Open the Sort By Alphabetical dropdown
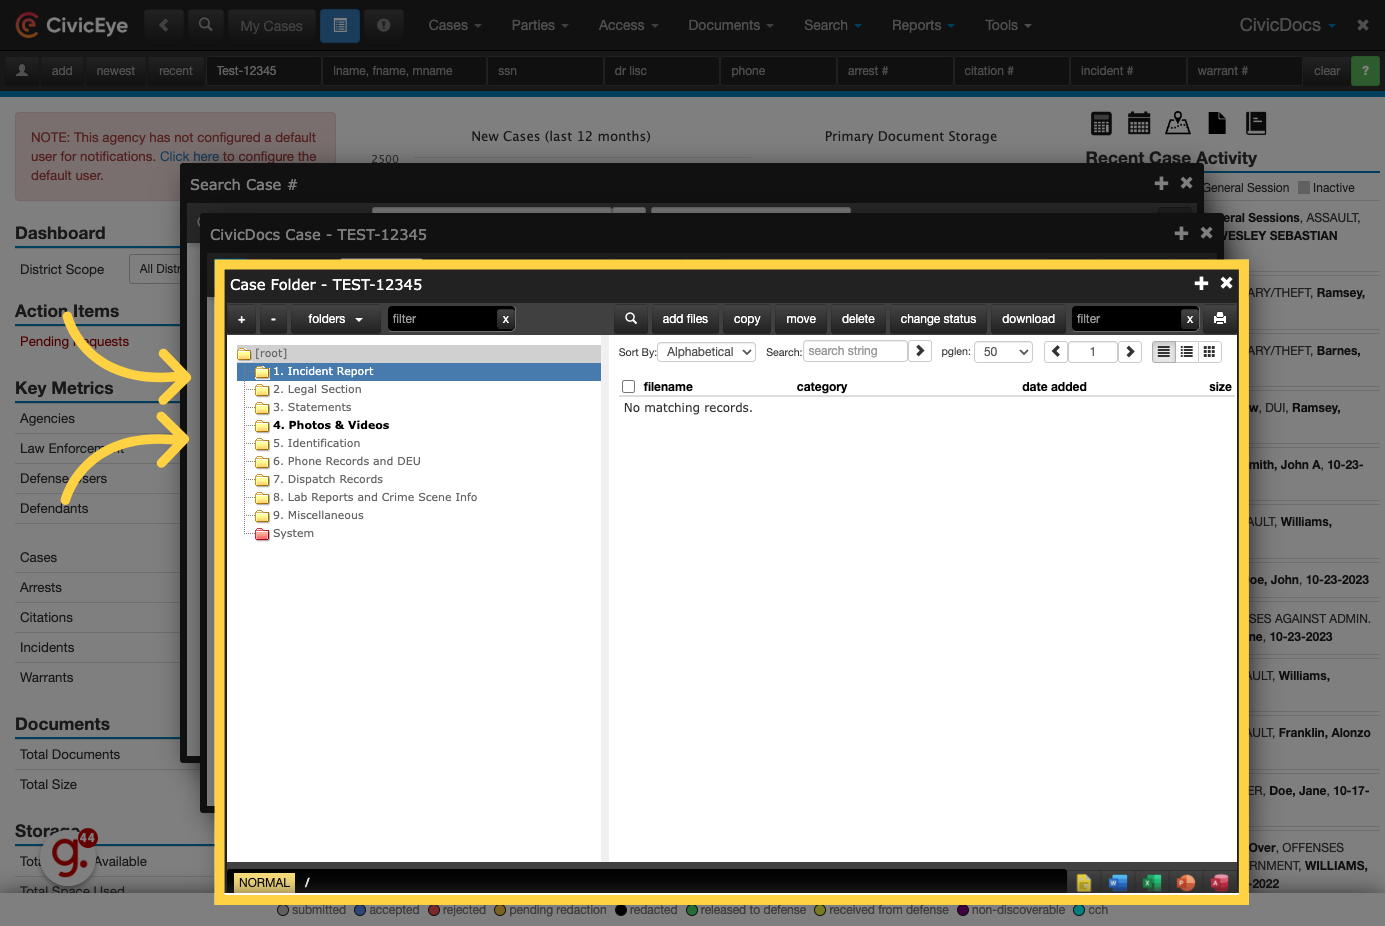Screen dimensions: 1385x926 point(707,352)
